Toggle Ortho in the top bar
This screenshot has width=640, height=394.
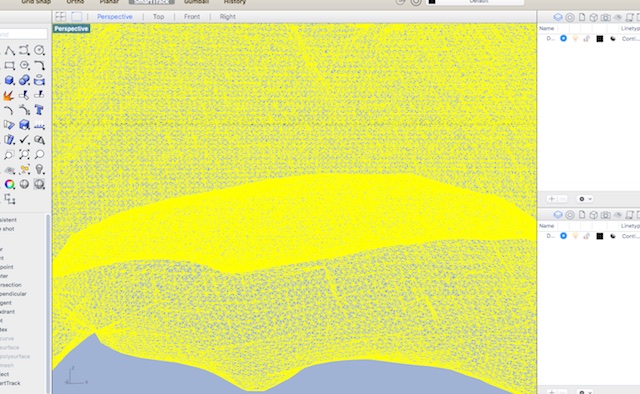[75, 2]
